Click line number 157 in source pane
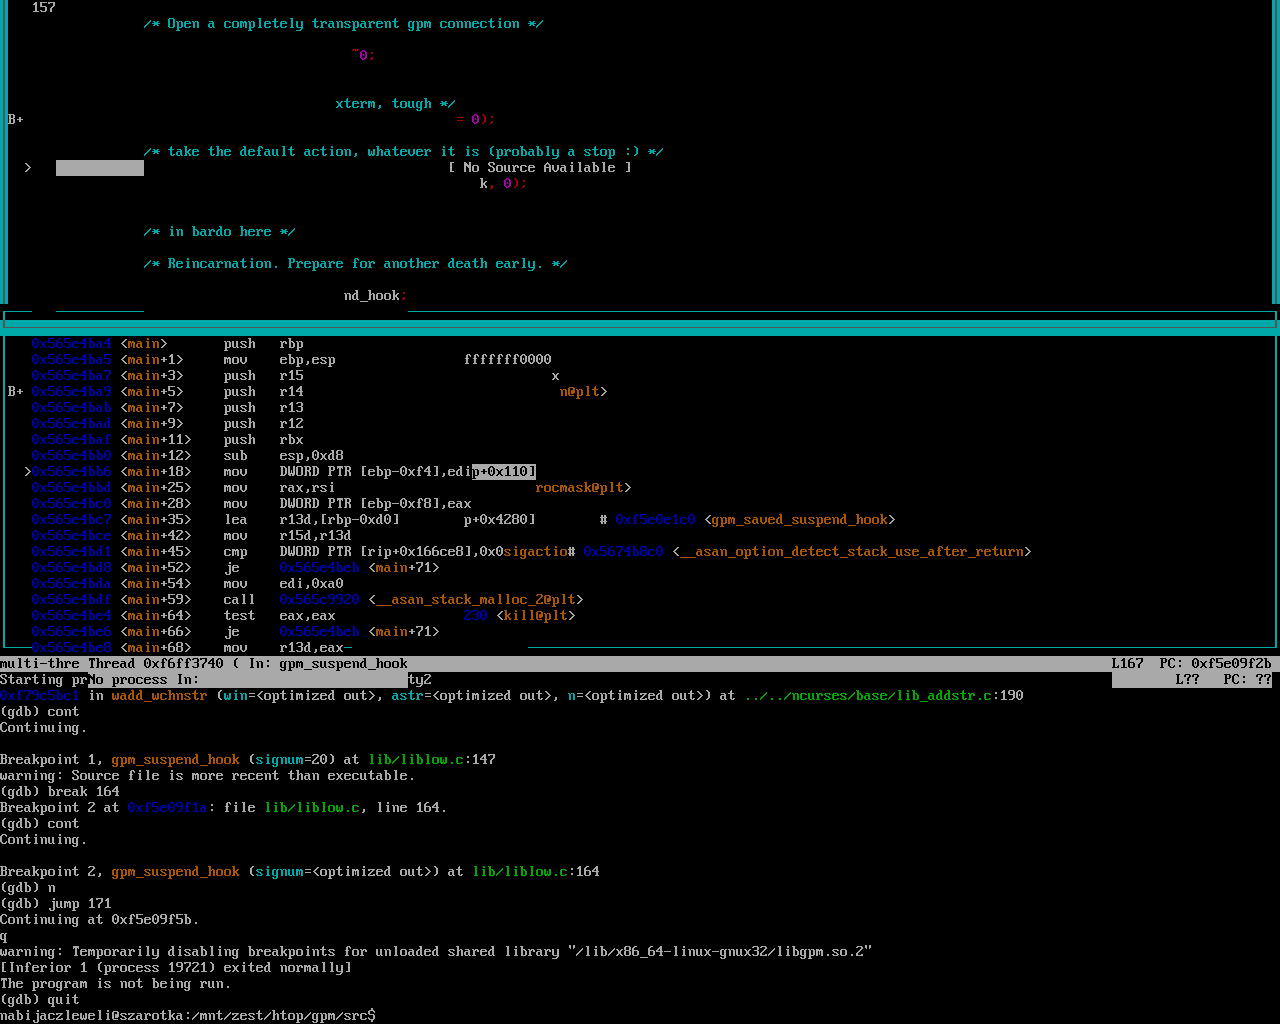Screen dimensions: 1280x1024 pos(43,8)
